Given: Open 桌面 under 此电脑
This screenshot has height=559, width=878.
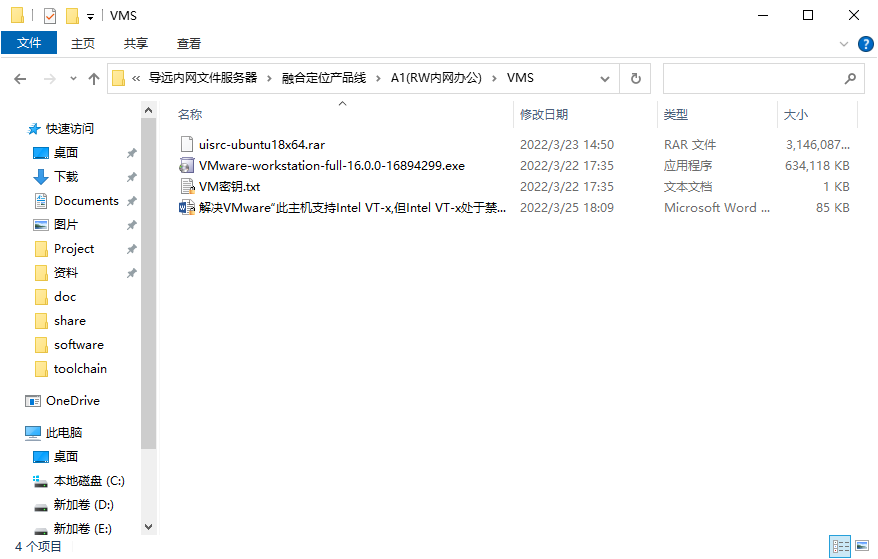Looking at the screenshot, I should [x=66, y=457].
